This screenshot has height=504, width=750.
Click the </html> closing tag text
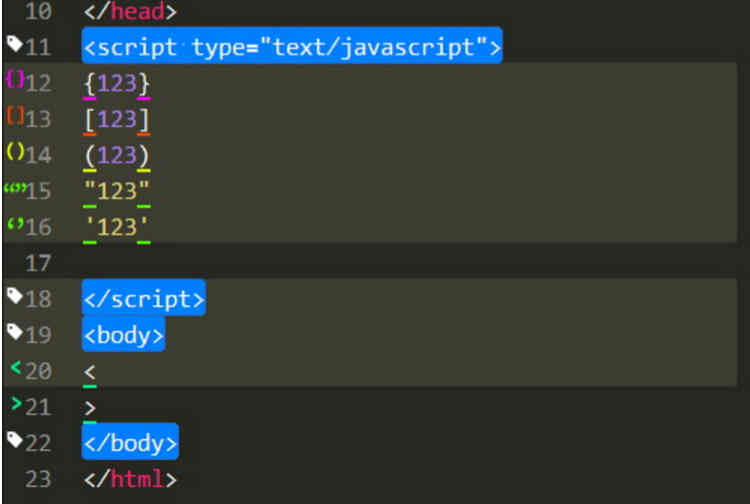tap(130, 478)
